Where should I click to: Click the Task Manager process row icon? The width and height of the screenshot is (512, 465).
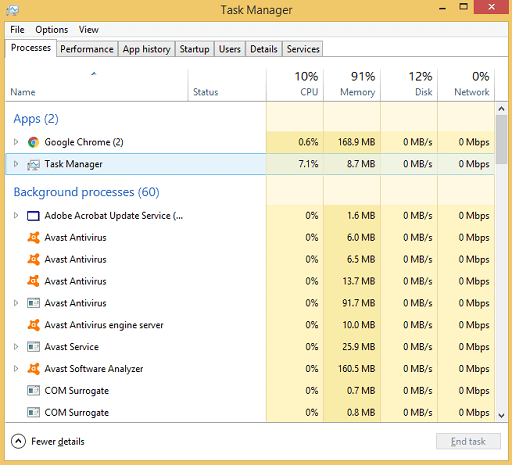[x=33, y=164]
